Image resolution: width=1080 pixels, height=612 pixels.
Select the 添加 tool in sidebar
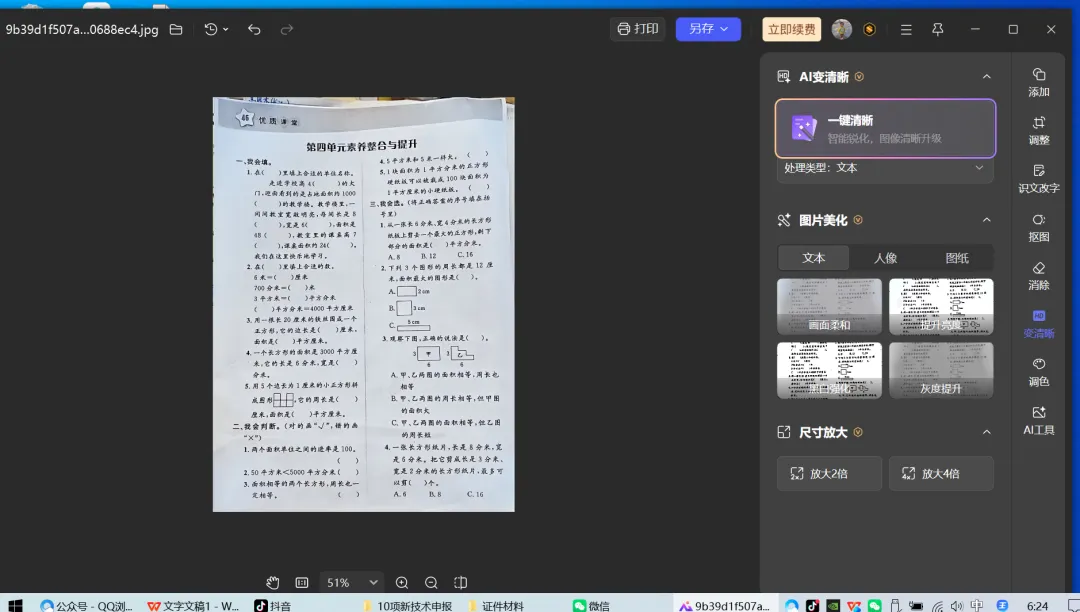[x=1039, y=83]
